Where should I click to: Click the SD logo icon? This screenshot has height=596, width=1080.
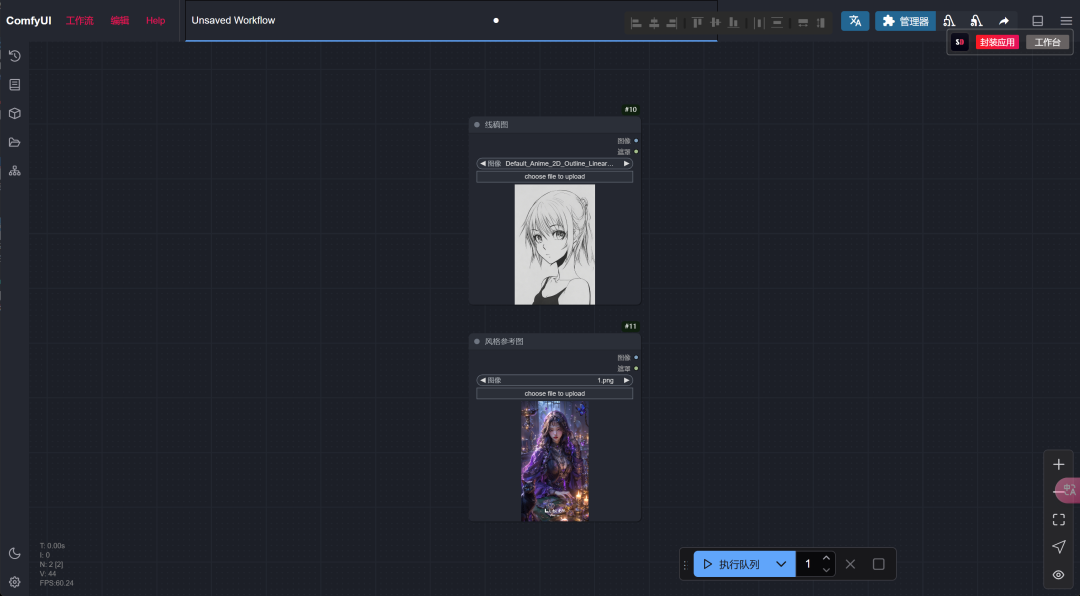[x=959, y=42]
